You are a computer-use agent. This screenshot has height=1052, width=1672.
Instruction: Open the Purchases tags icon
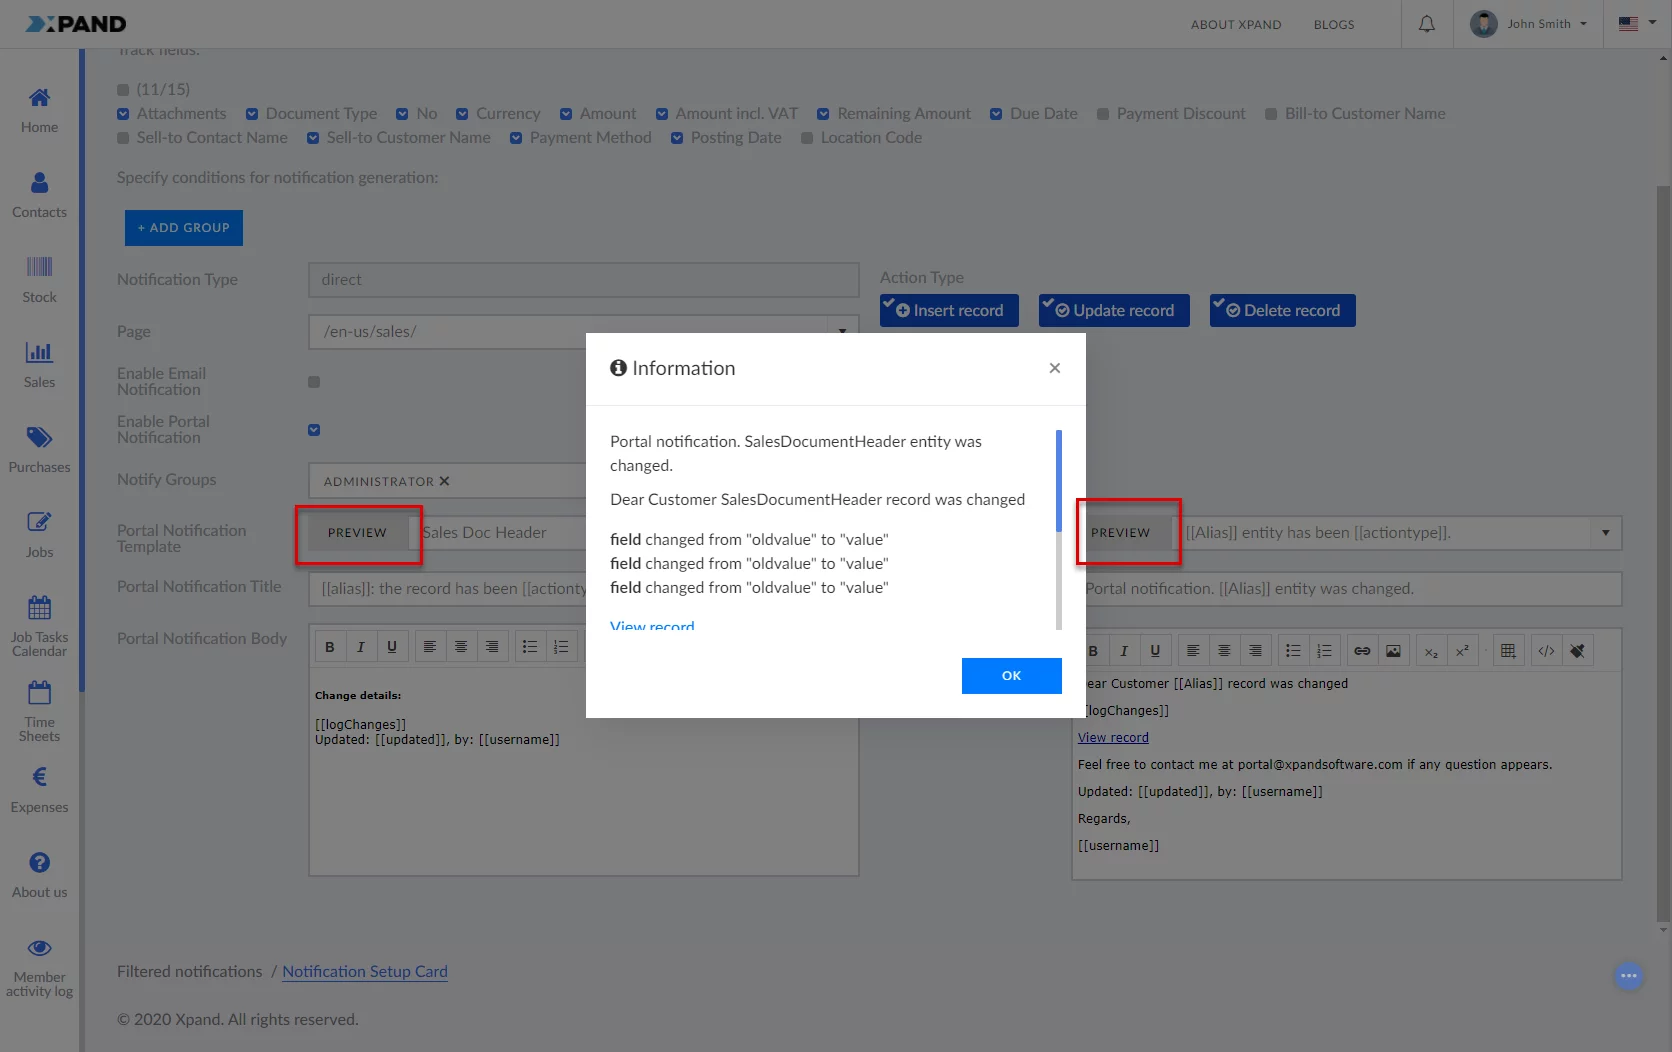(x=39, y=437)
